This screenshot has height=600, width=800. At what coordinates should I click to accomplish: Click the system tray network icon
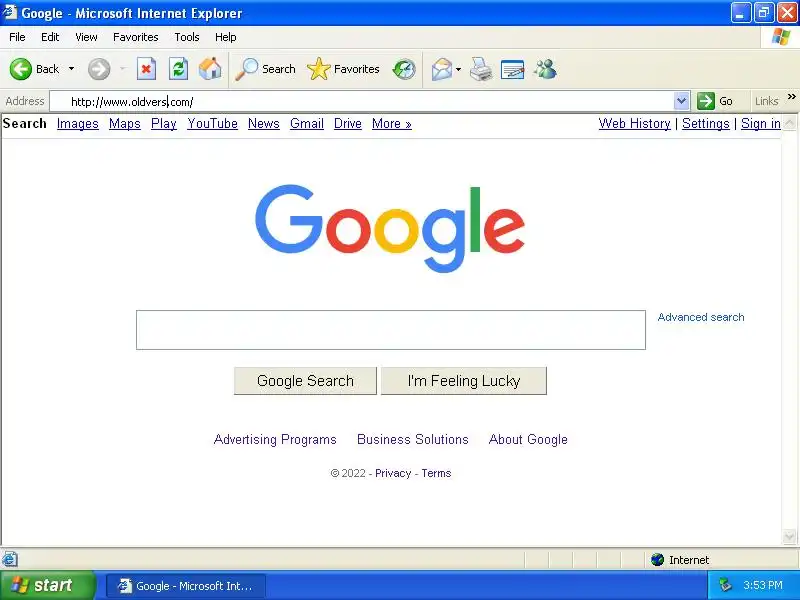tap(725, 585)
